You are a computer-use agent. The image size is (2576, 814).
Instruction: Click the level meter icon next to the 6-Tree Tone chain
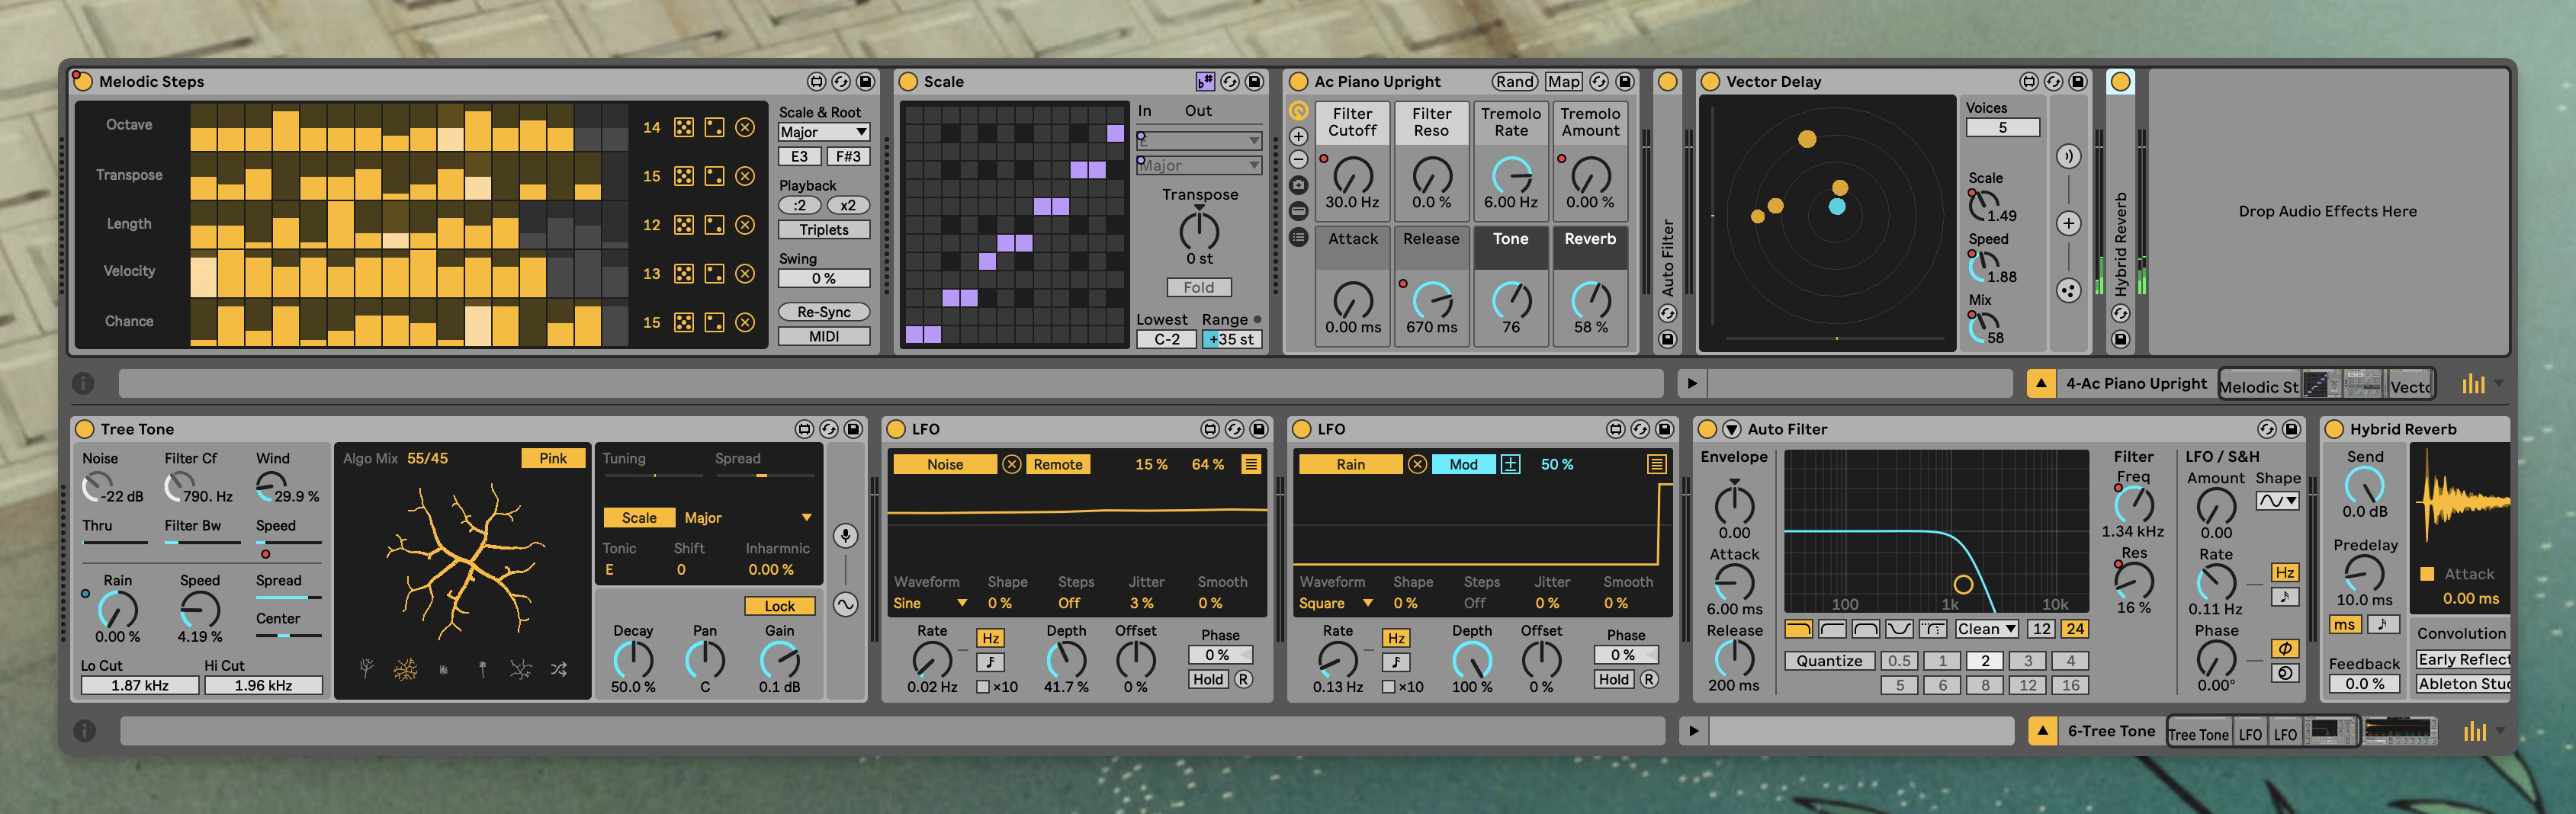[x=2474, y=732]
